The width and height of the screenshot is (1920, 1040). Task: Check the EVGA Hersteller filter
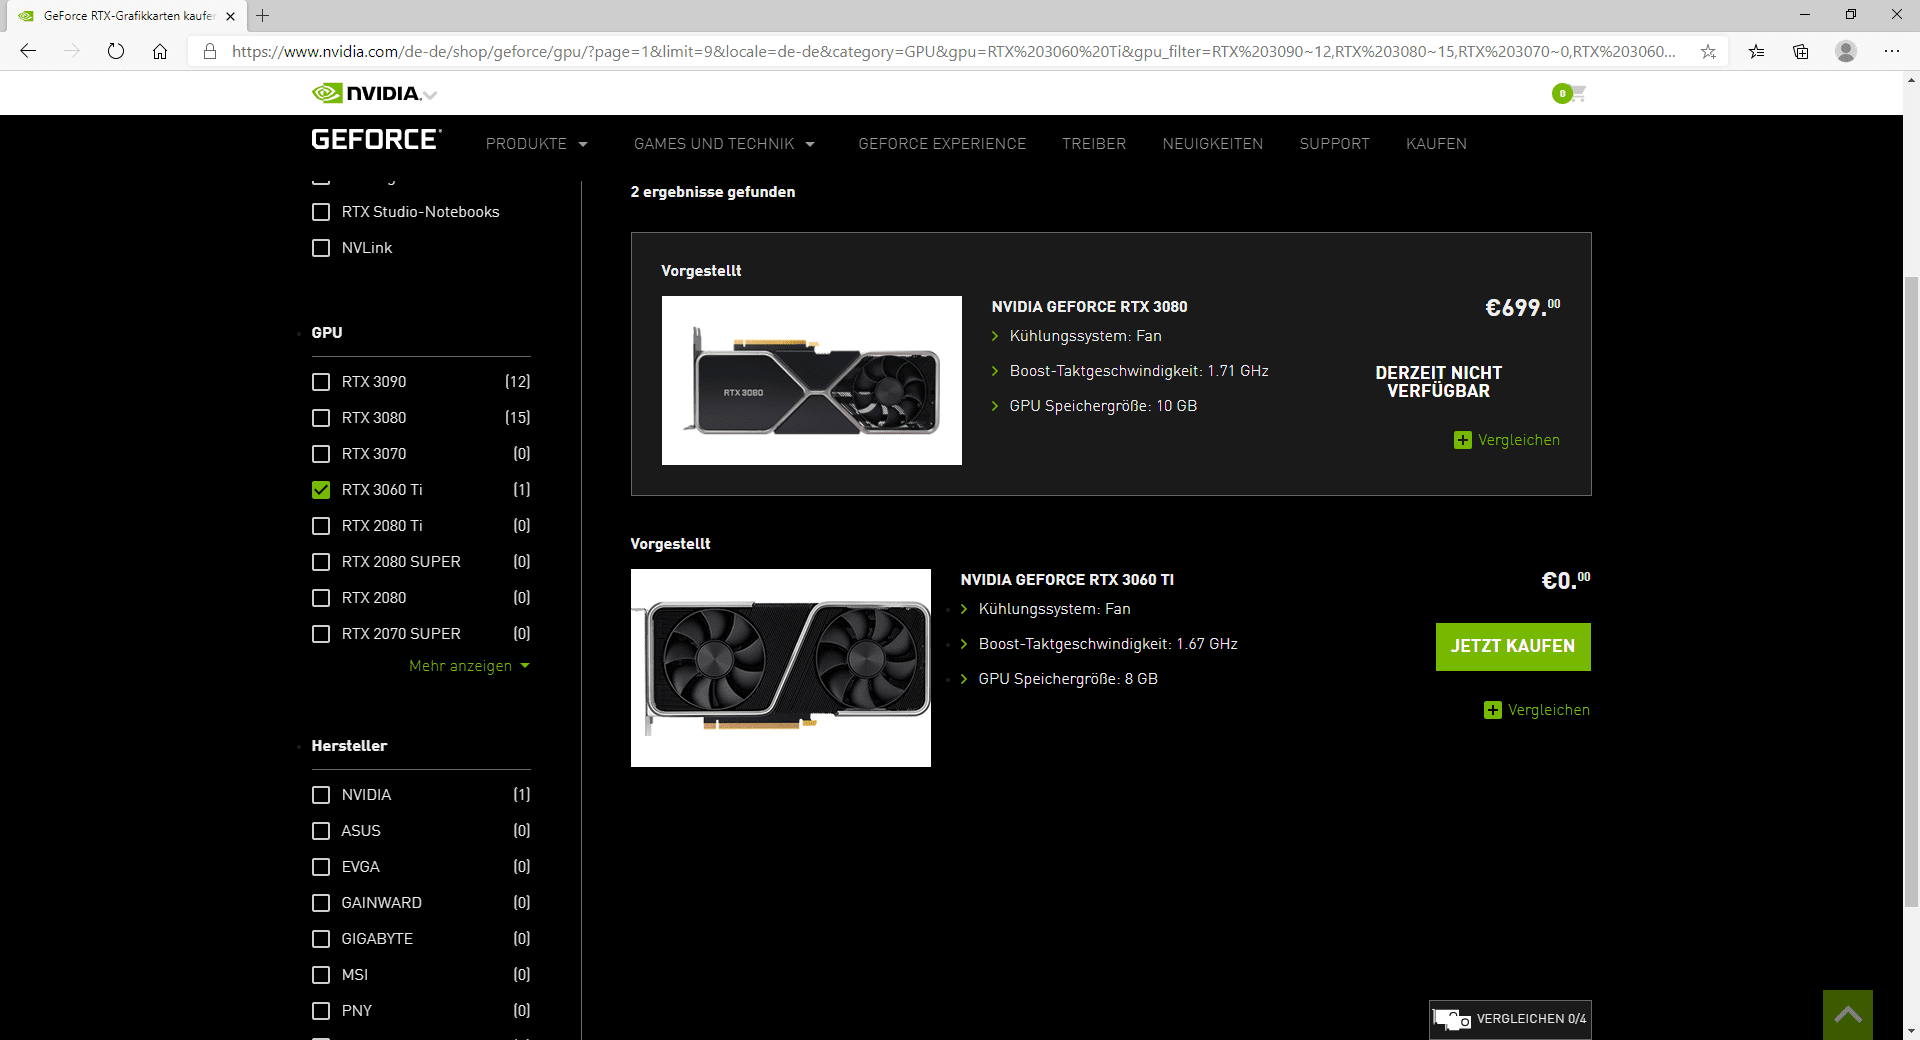(x=321, y=867)
